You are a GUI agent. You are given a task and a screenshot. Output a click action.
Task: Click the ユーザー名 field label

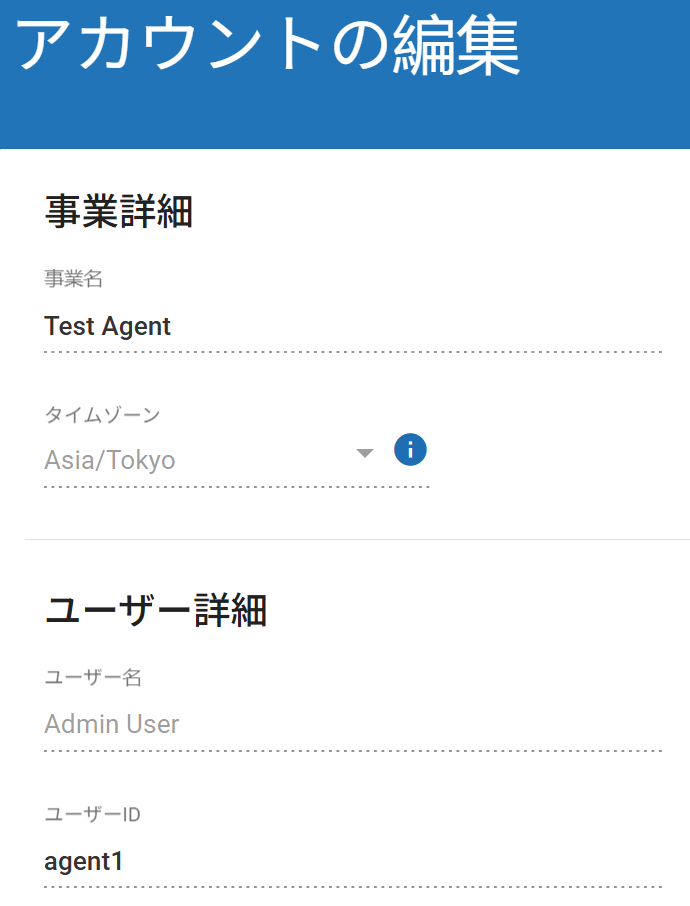(x=93, y=677)
